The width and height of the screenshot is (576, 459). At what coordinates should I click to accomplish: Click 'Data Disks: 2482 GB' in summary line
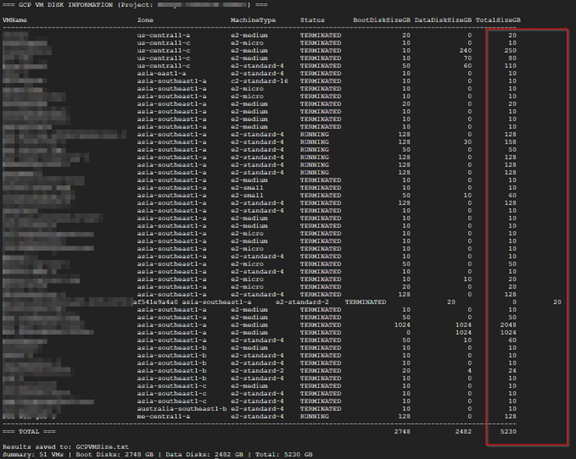coord(204,455)
